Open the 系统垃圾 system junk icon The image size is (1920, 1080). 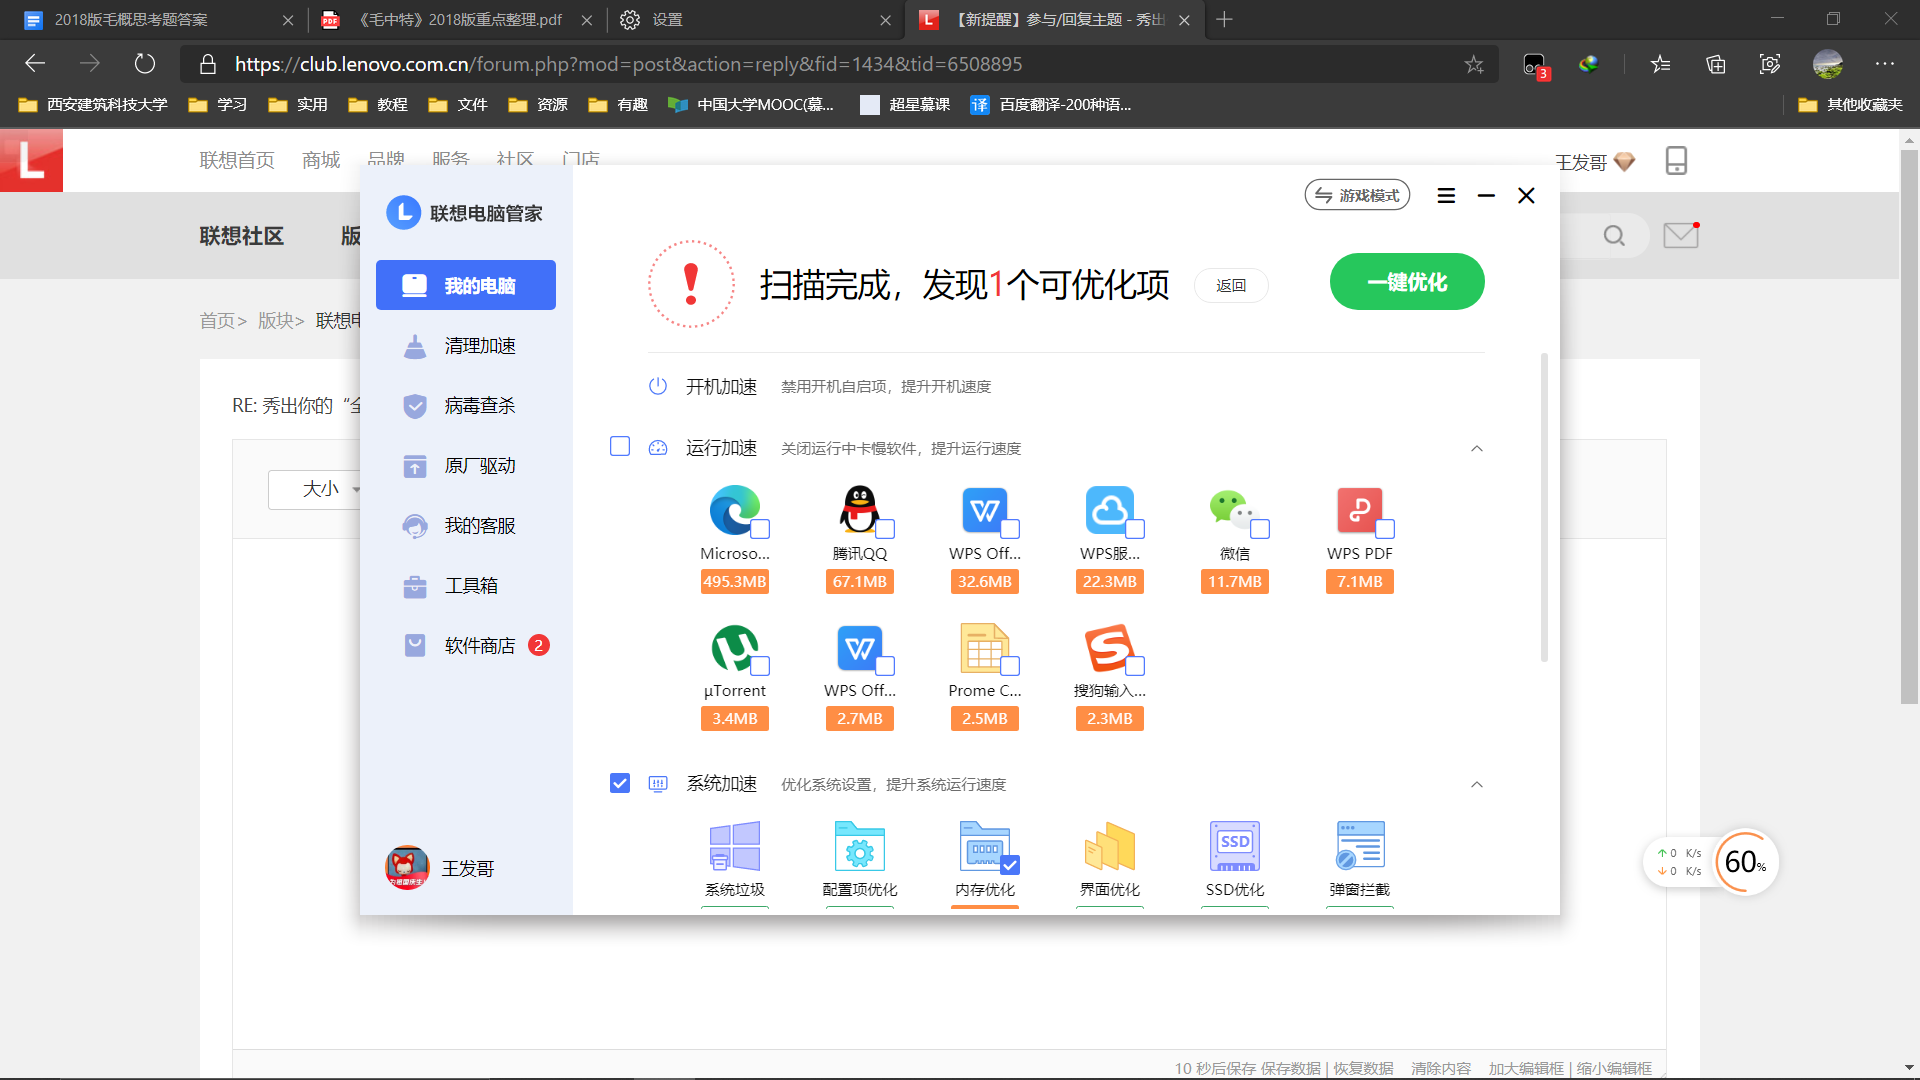pos(735,846)
